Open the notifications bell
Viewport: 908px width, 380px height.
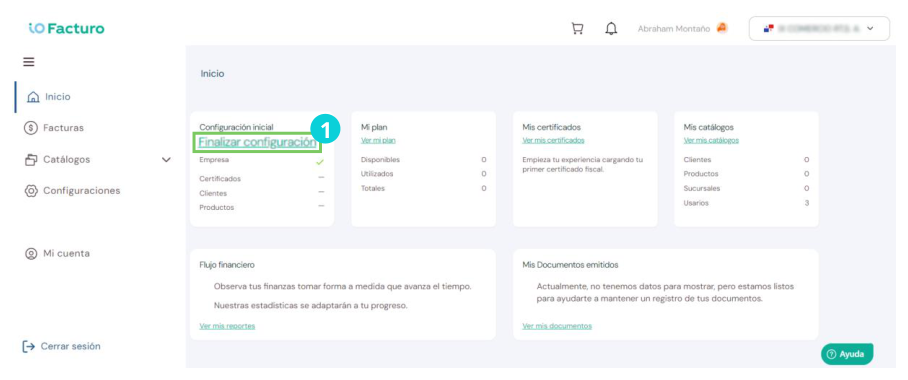(611, 28)
